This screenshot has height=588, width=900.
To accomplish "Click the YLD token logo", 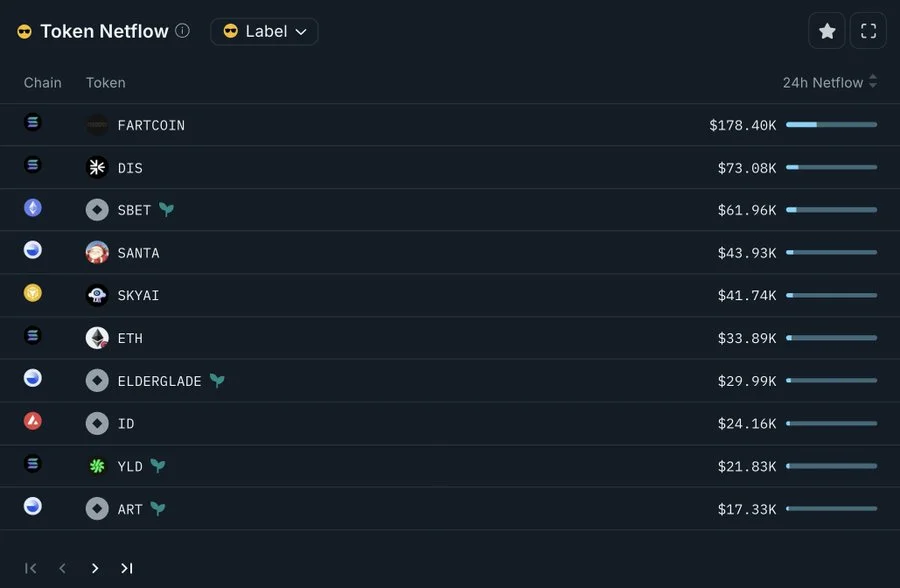I will [97, 466].
